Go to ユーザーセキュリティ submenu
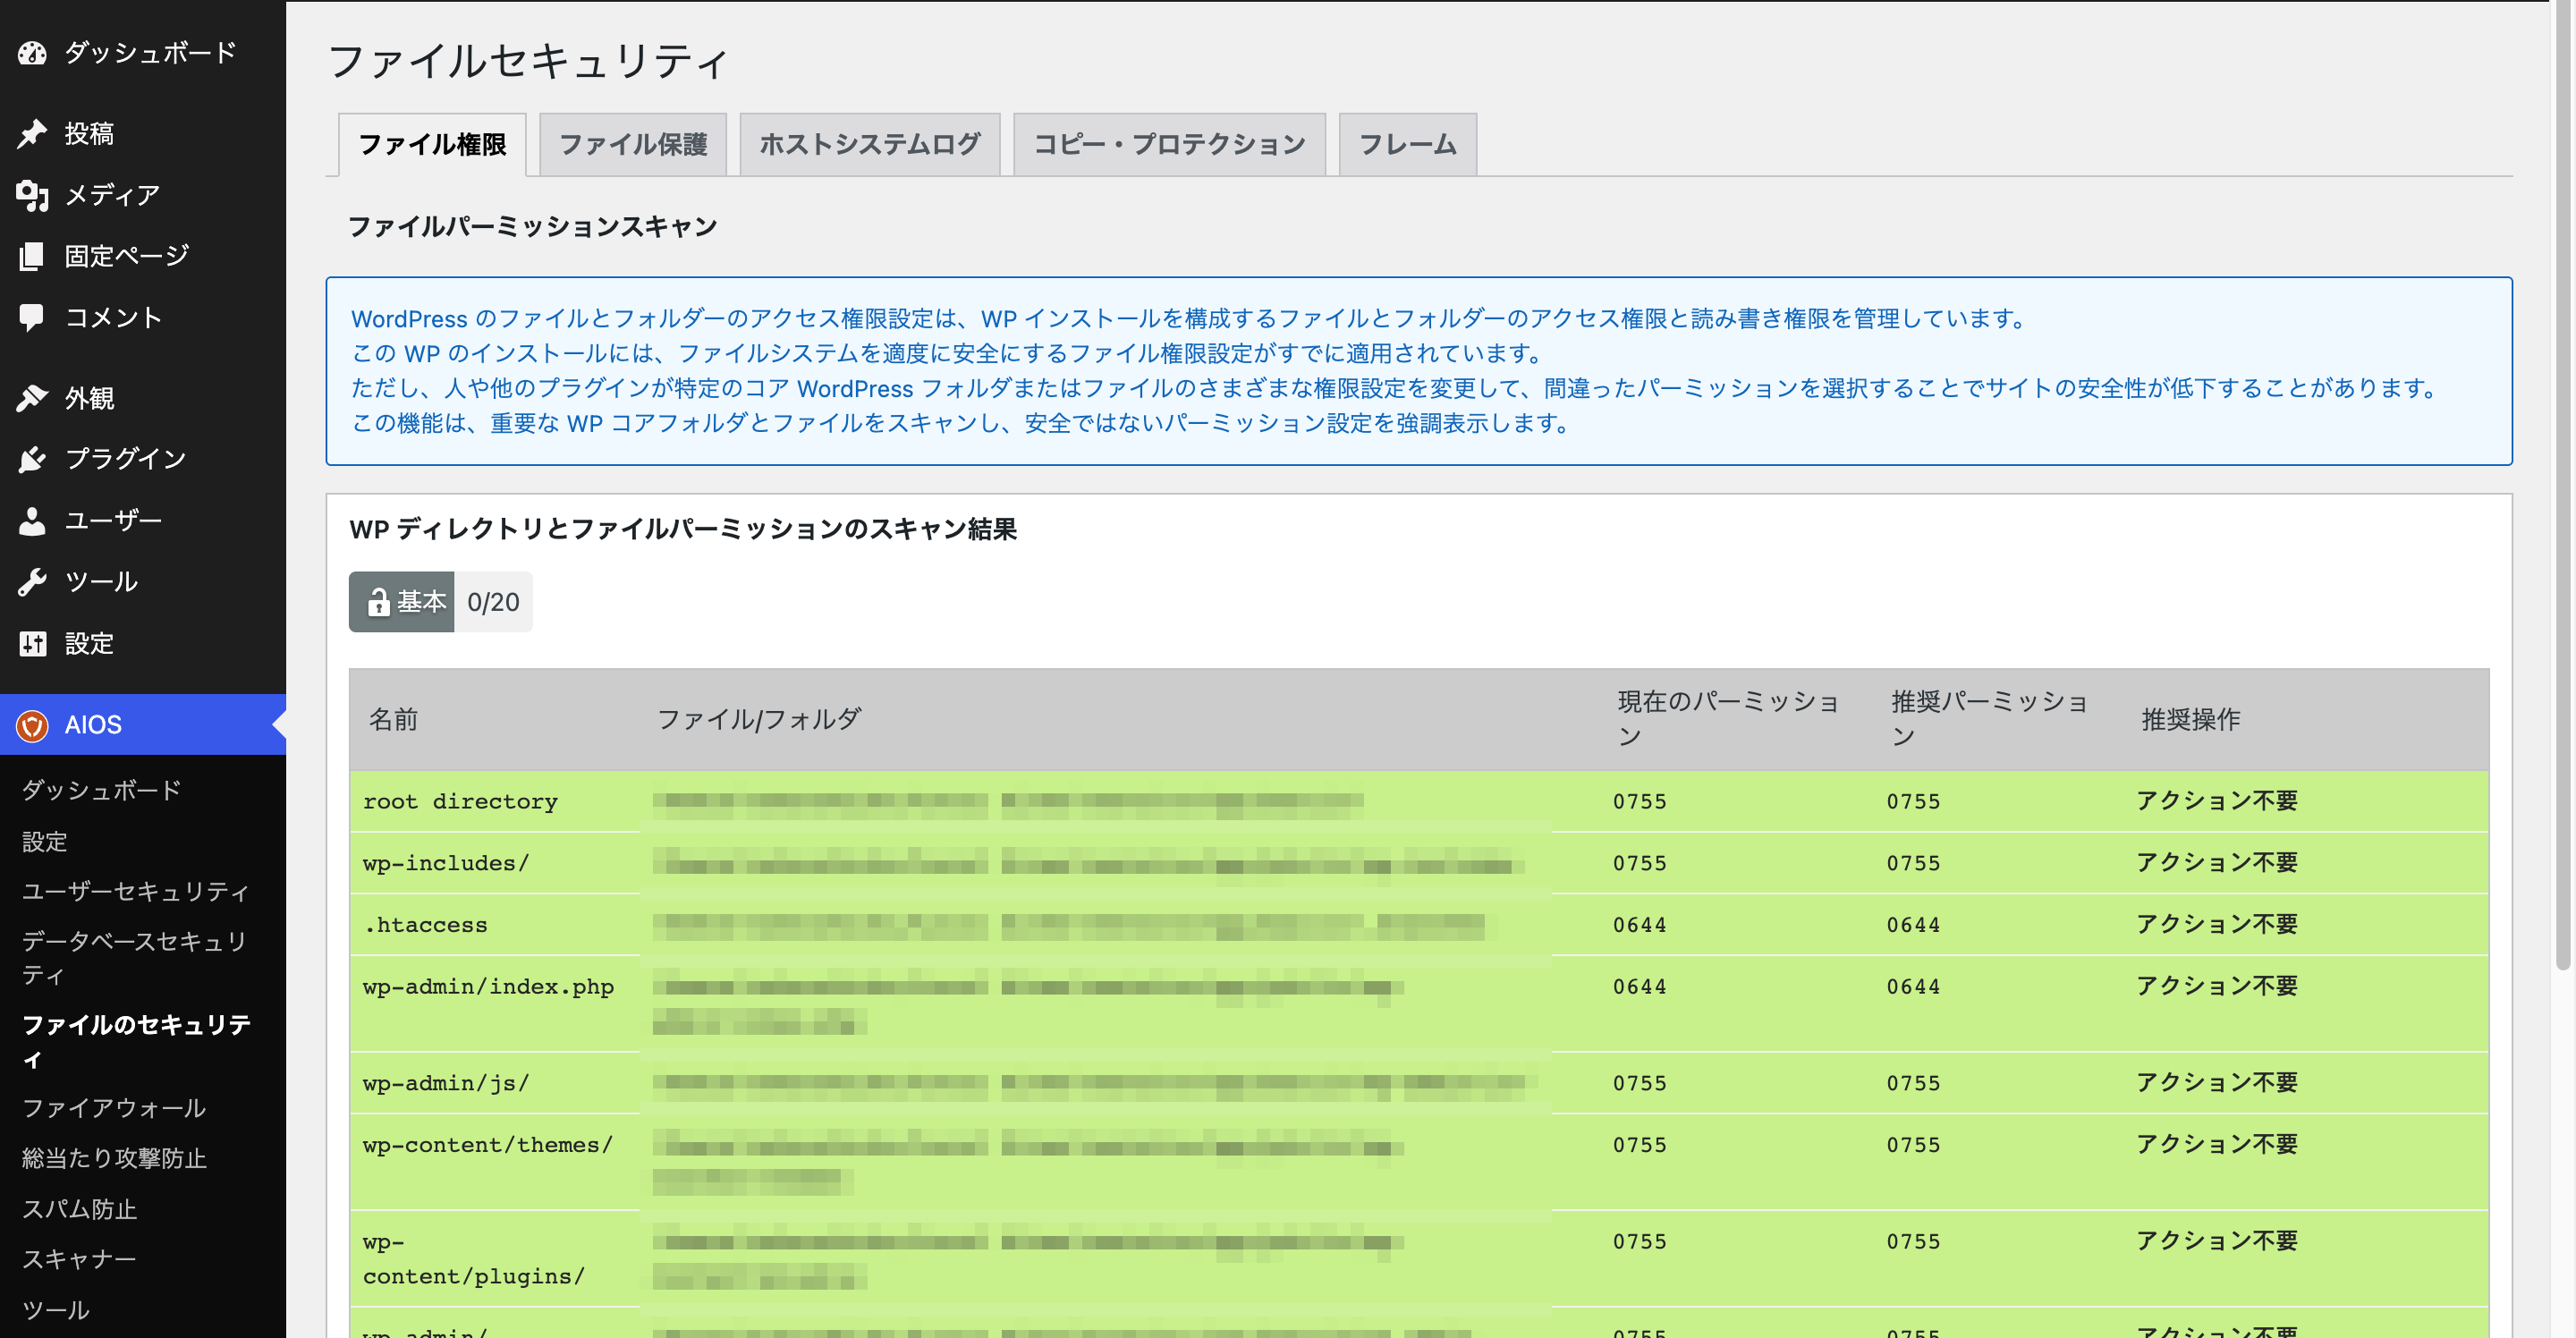 pos(136,892)
